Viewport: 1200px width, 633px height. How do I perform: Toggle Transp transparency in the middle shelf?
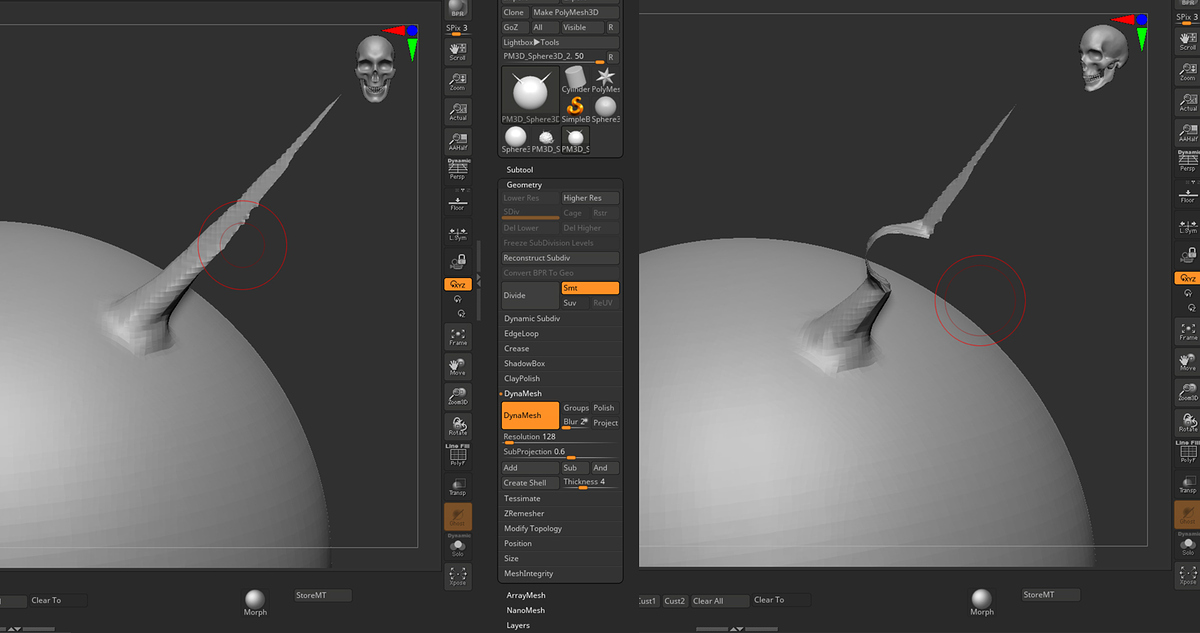[457, 486]
